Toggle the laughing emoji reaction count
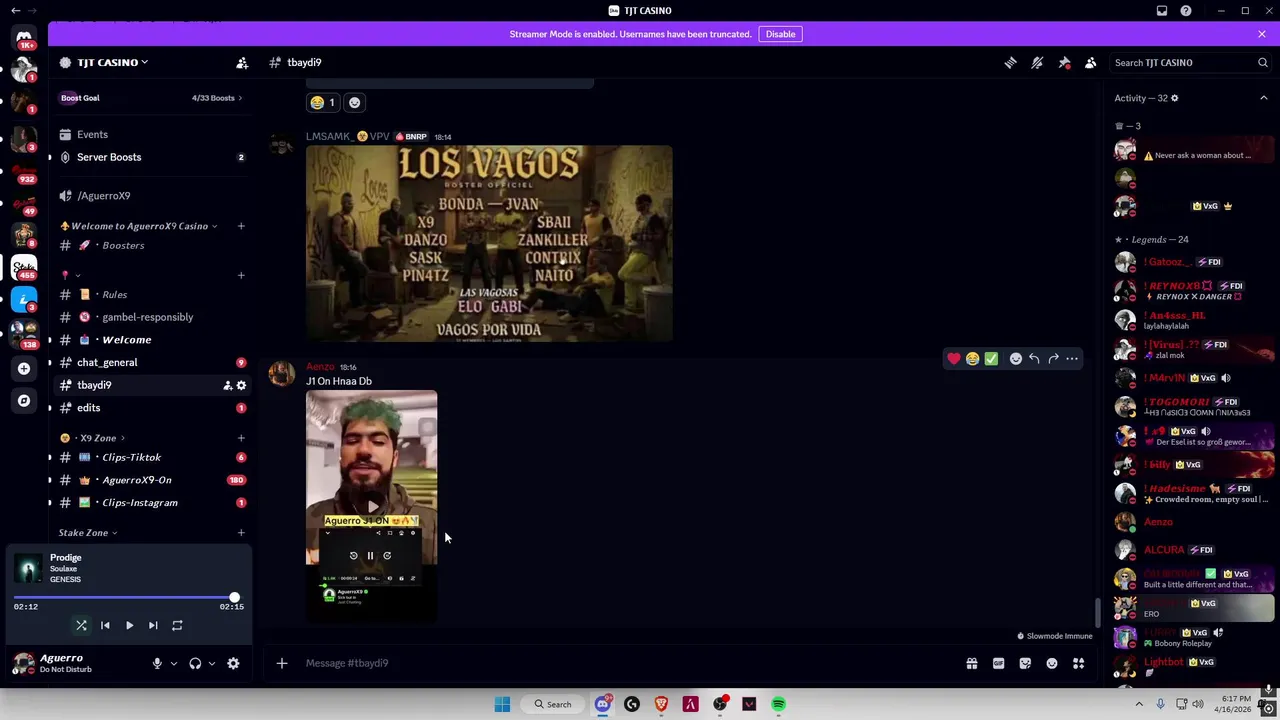Image resolution: width=1280 pixels, height=720 pixels. click(323, 102)
